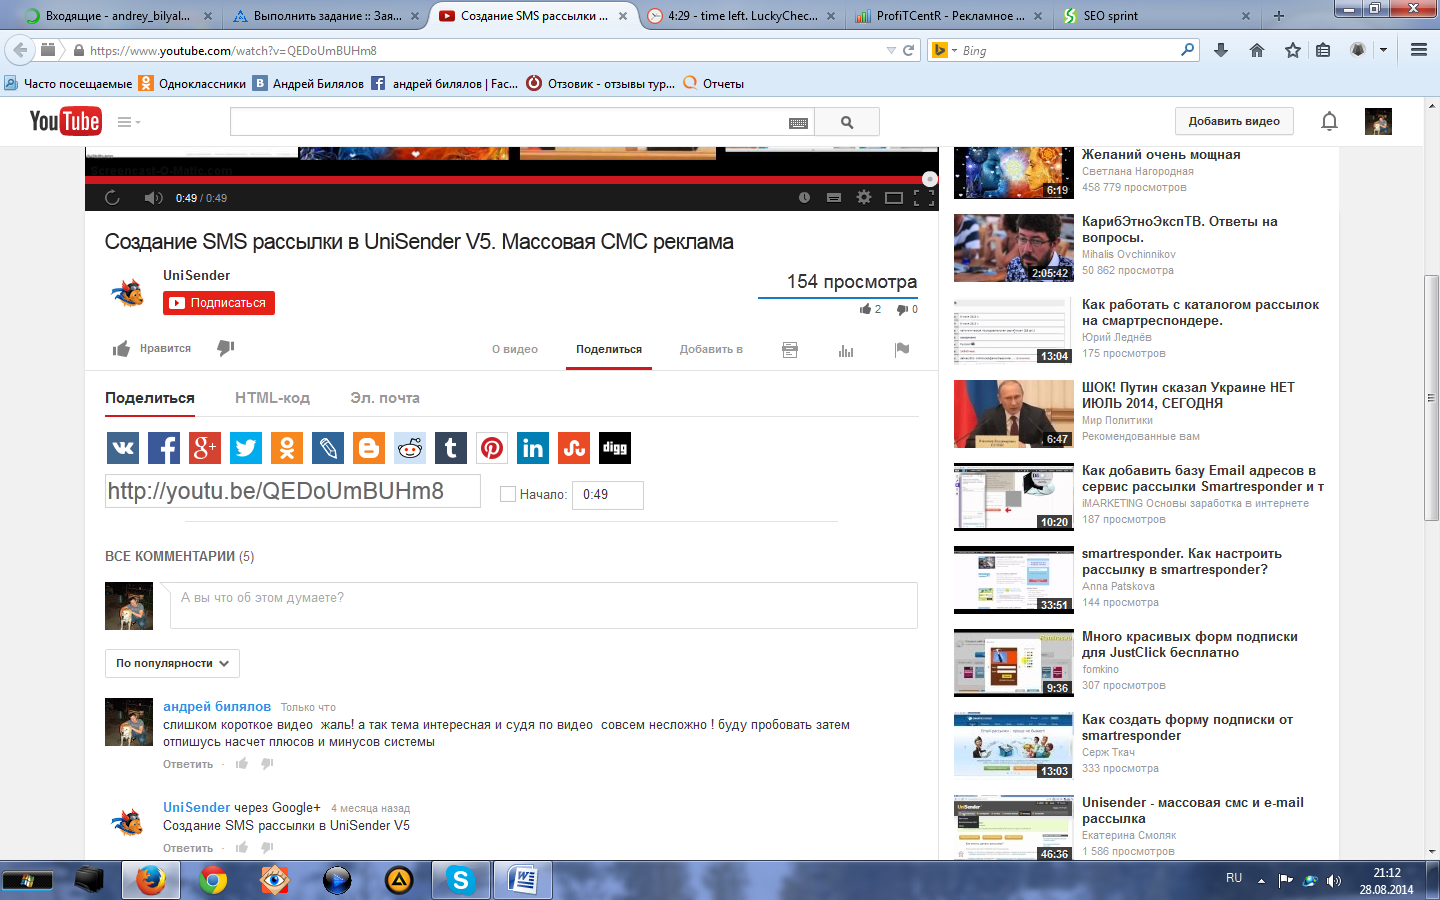Image resolution: width=1440 pixels, height=900 pixels.
Task: Click the 'Подписаться' subscribe button
Action: [x=219, y=303]
